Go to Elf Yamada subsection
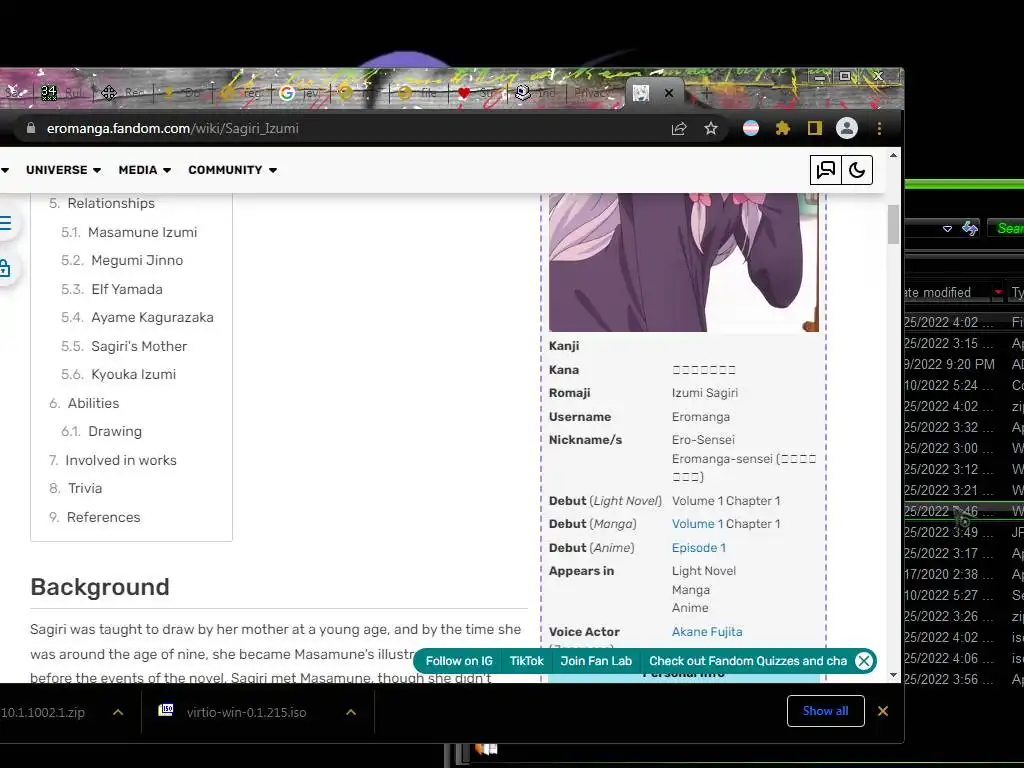Viewport: 1024px width, 768px height. pos(127,289)
